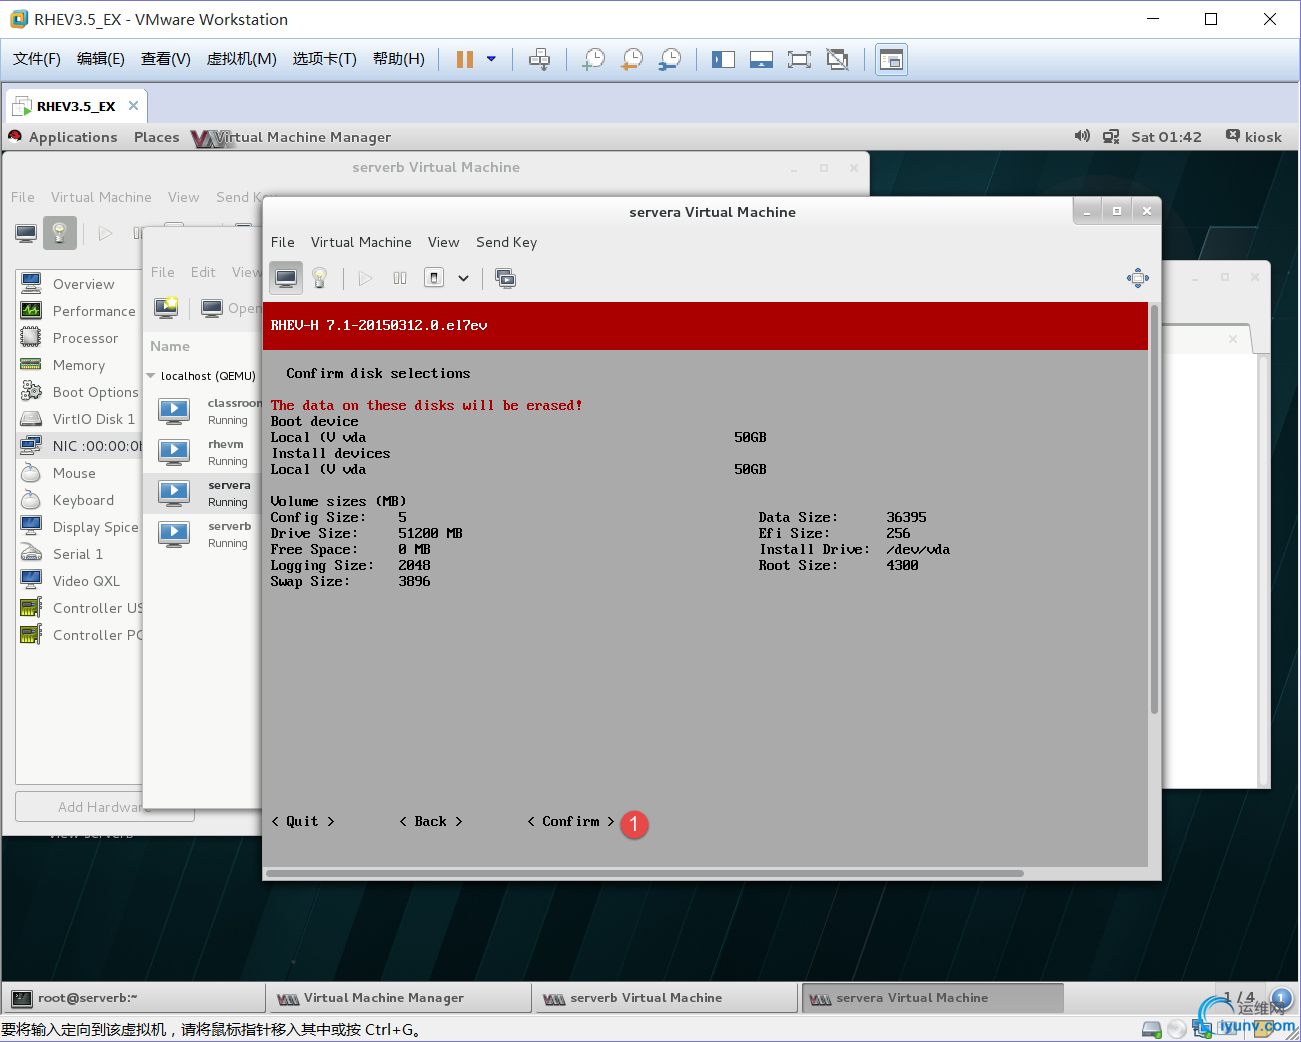The image size is (1301, 1042).
Task: Open View menu in servera window
Action: point(444,242)
